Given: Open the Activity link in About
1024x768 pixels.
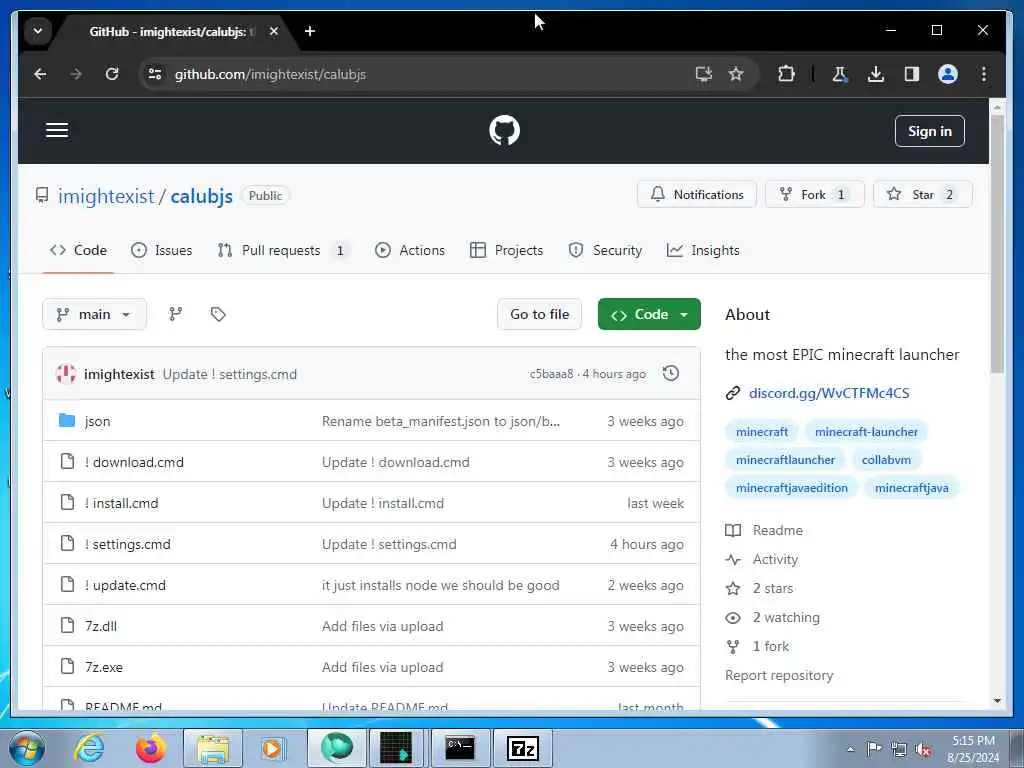Looking at the screenshot, I should [775, 559].
